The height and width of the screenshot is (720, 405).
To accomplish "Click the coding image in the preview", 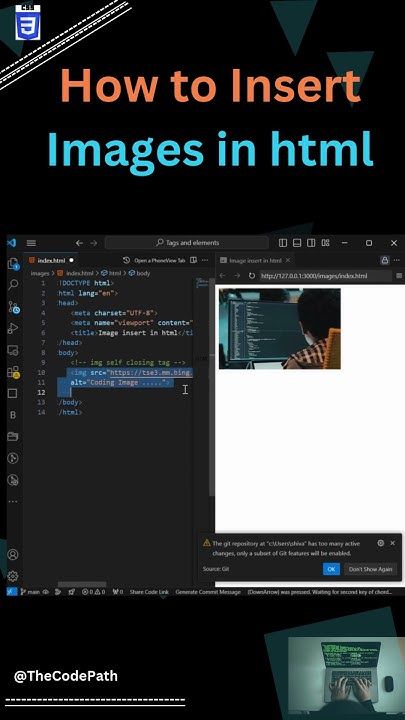I will click(x=280, y=329).
